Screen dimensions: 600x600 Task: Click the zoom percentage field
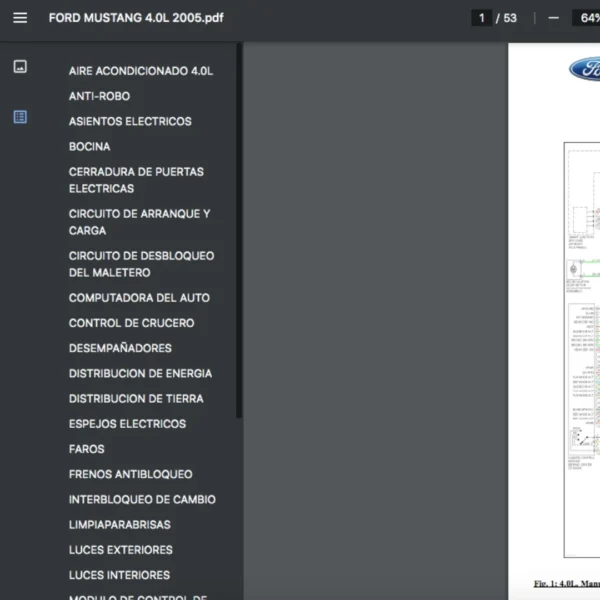pyautogui.click(x=586, y=18)
